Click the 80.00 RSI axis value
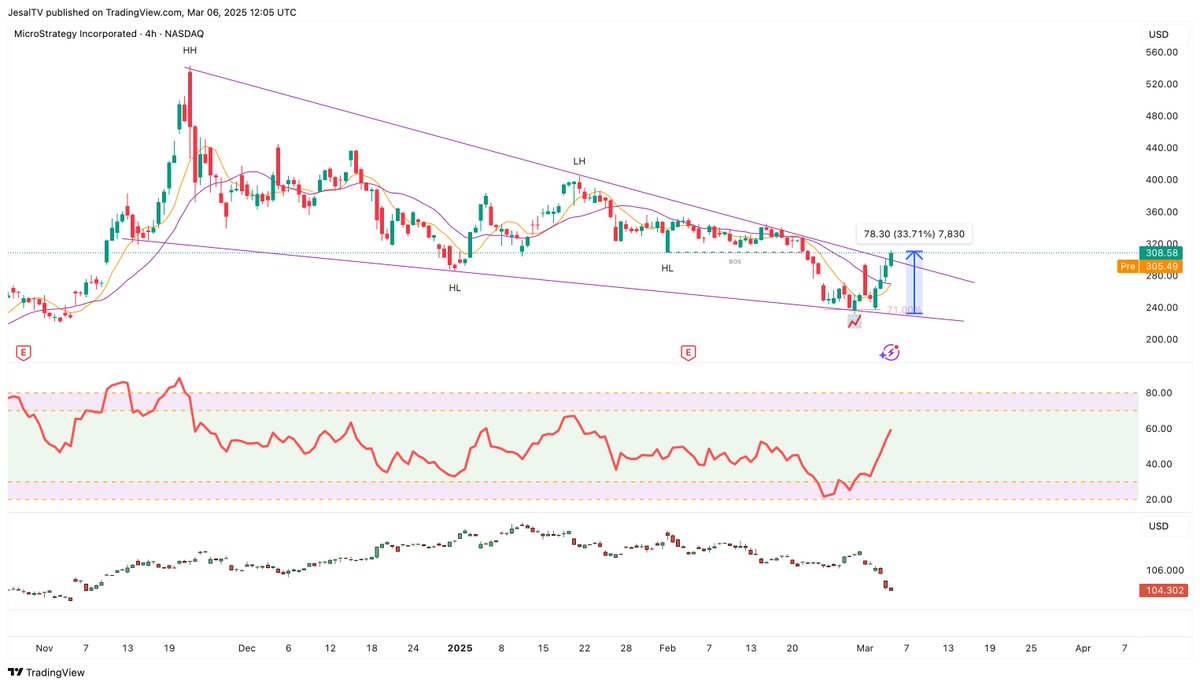The width and height of the screenshot is (1200, 686). (x=1160, y=393)
